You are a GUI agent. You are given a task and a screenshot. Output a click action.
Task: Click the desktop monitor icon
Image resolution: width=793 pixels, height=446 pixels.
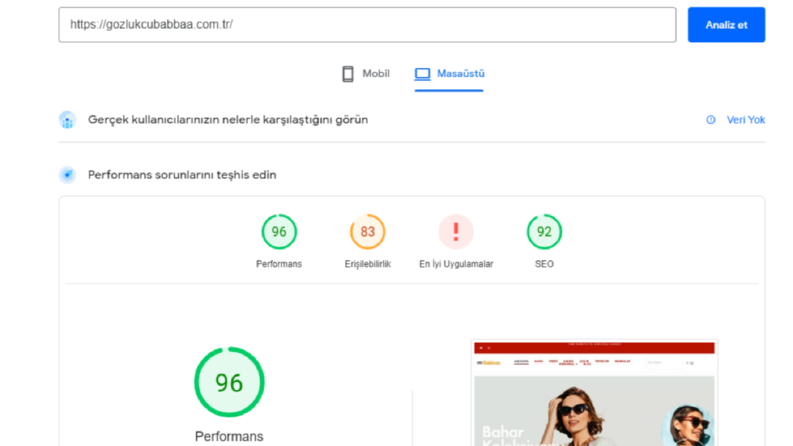pyautogui.click(x=422, y=74)
